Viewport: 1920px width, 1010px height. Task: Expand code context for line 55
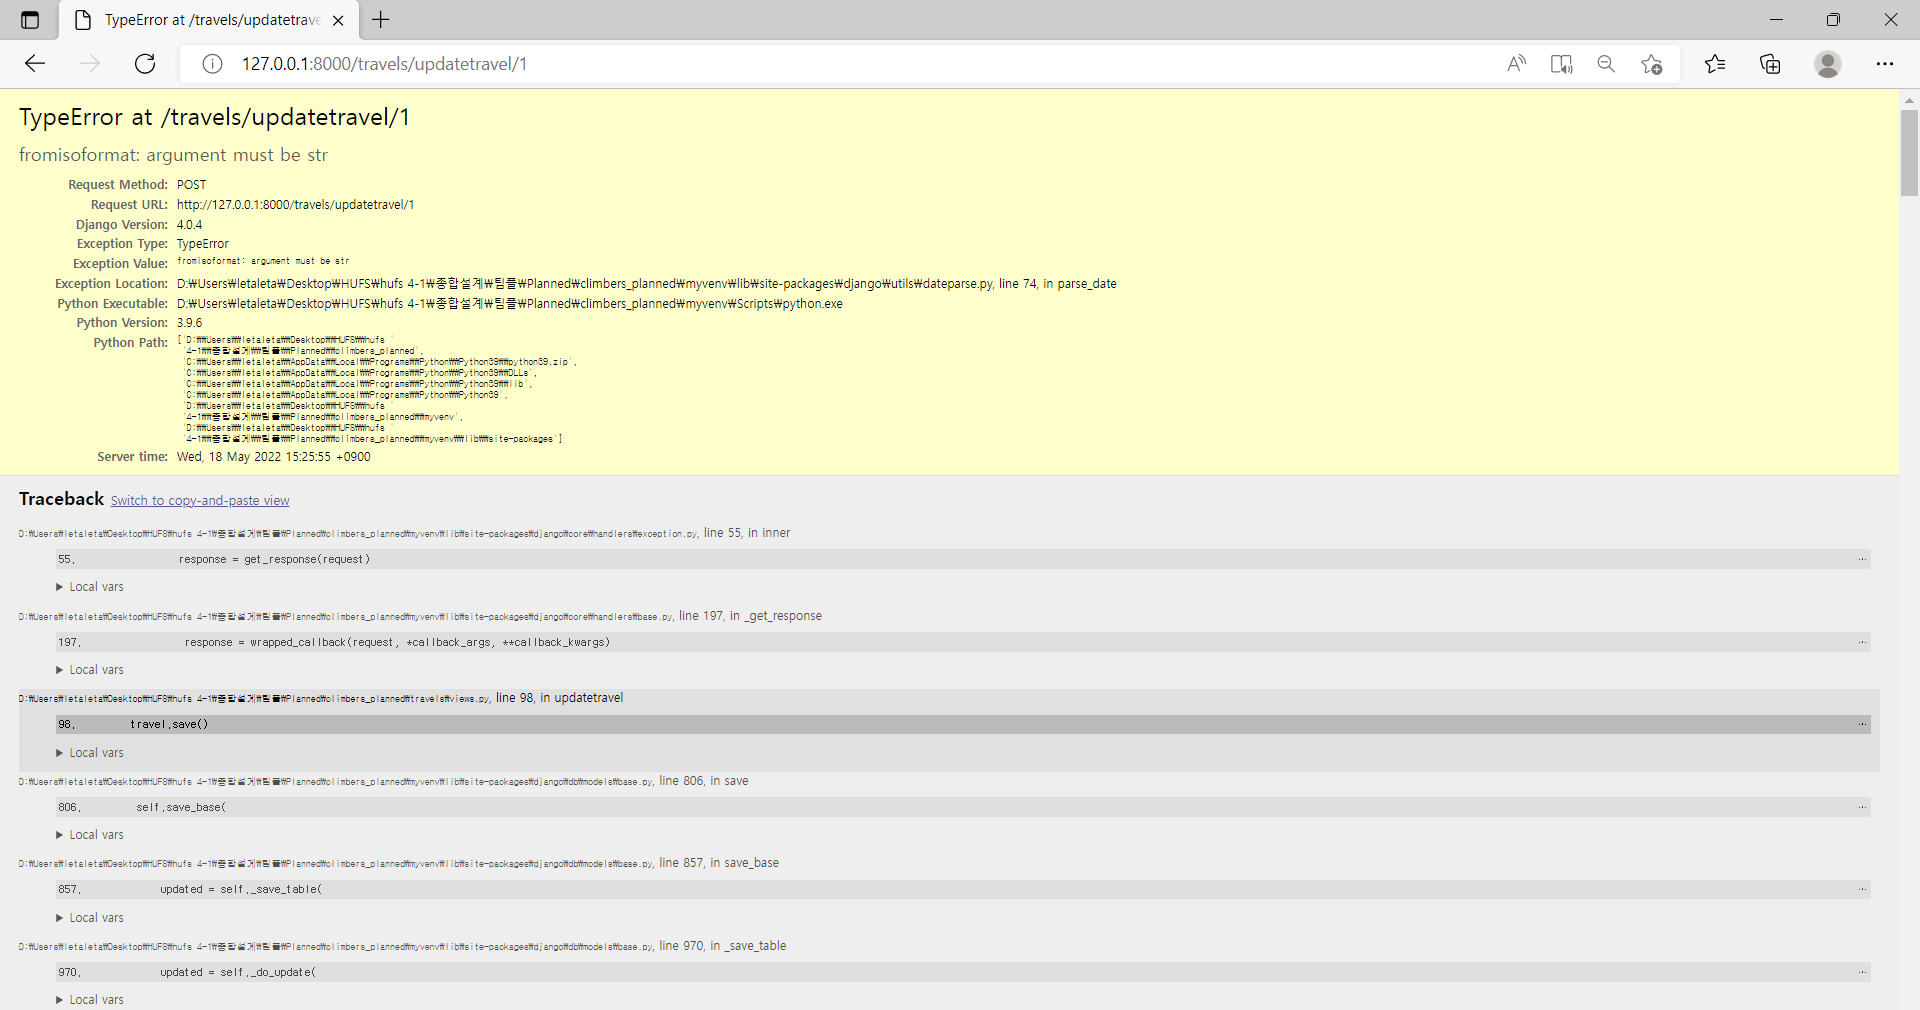coord(963,559)
